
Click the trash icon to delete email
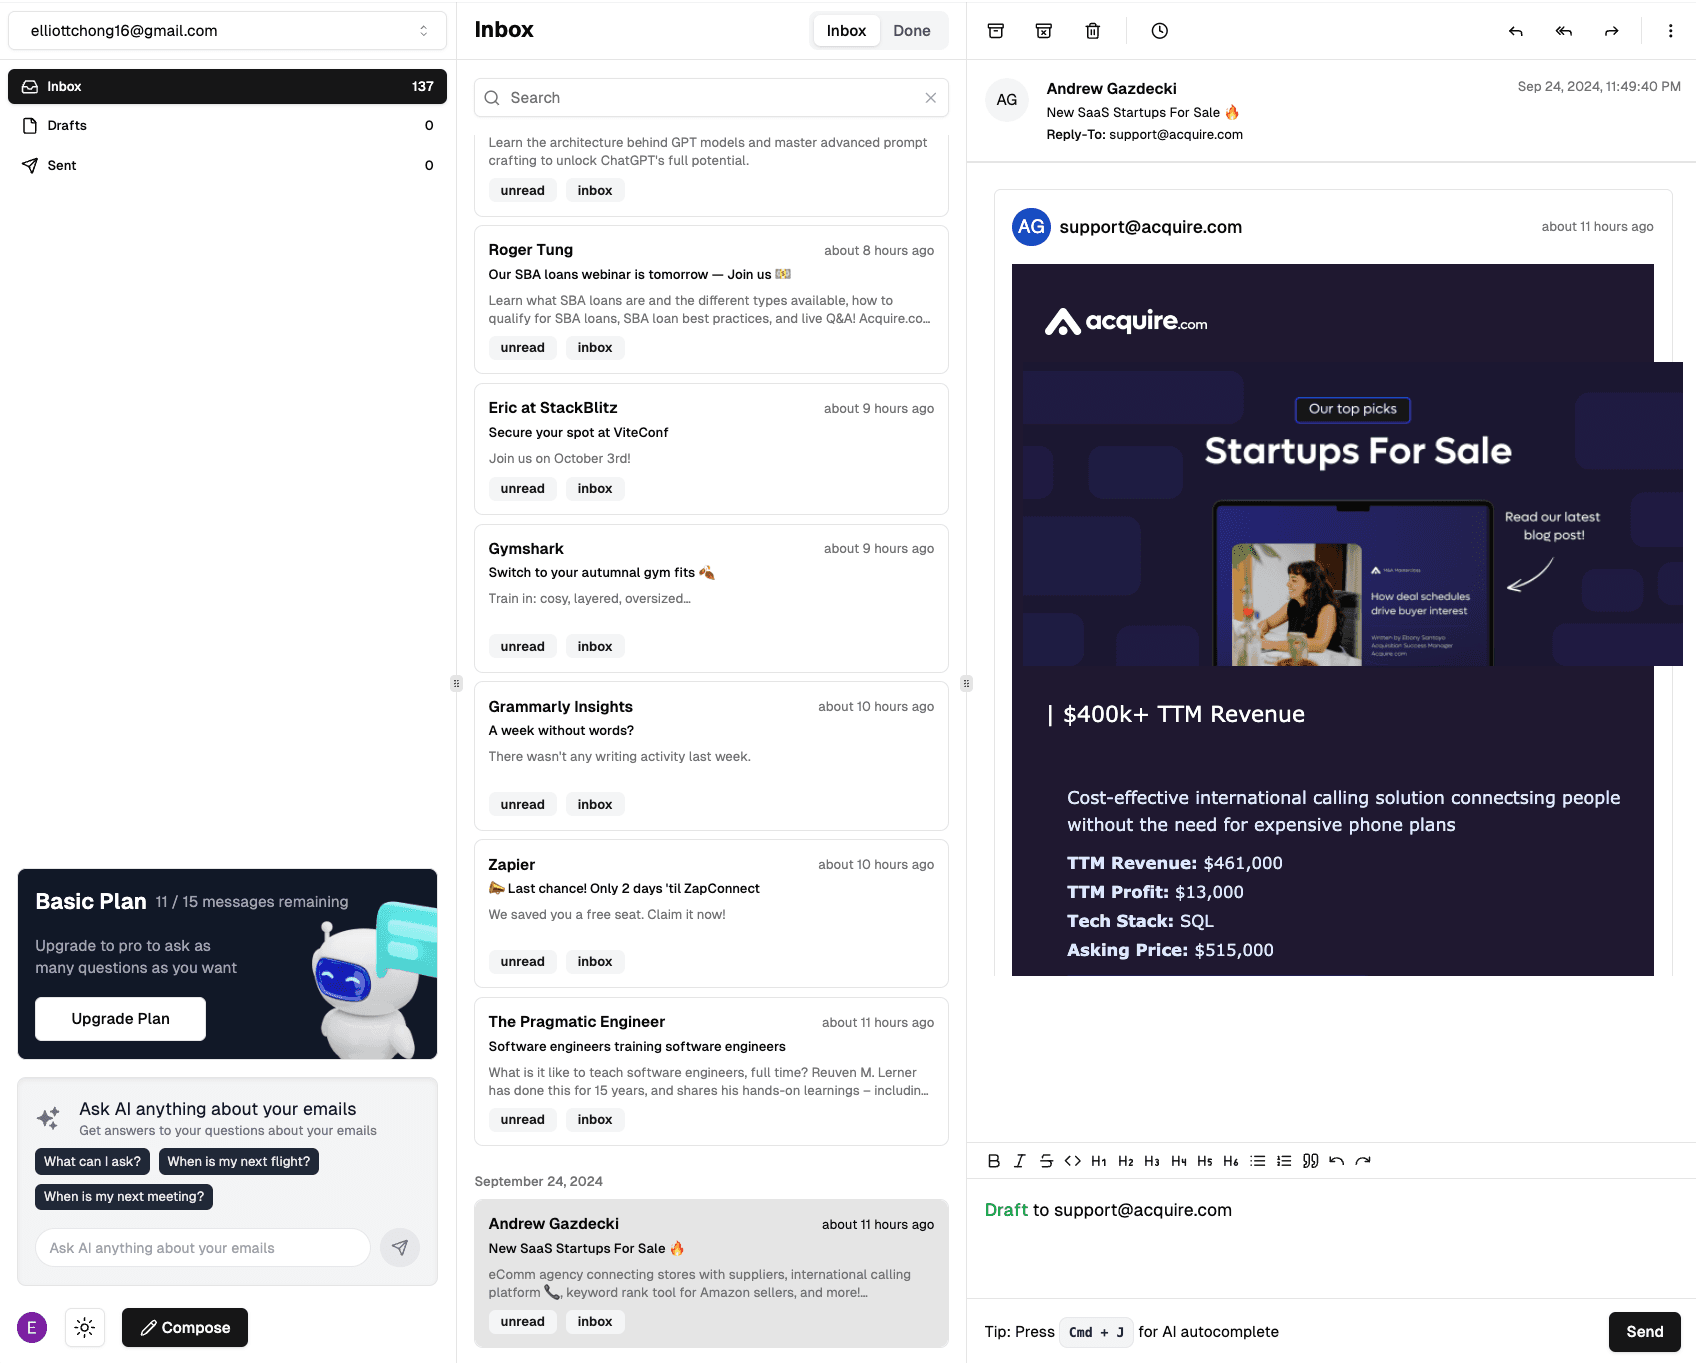[x=1092, y=31]
